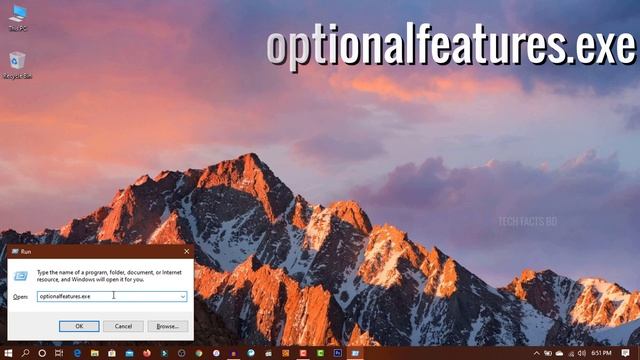Open the Windows Start menu
640x360 pixels.
click(8, 353)
